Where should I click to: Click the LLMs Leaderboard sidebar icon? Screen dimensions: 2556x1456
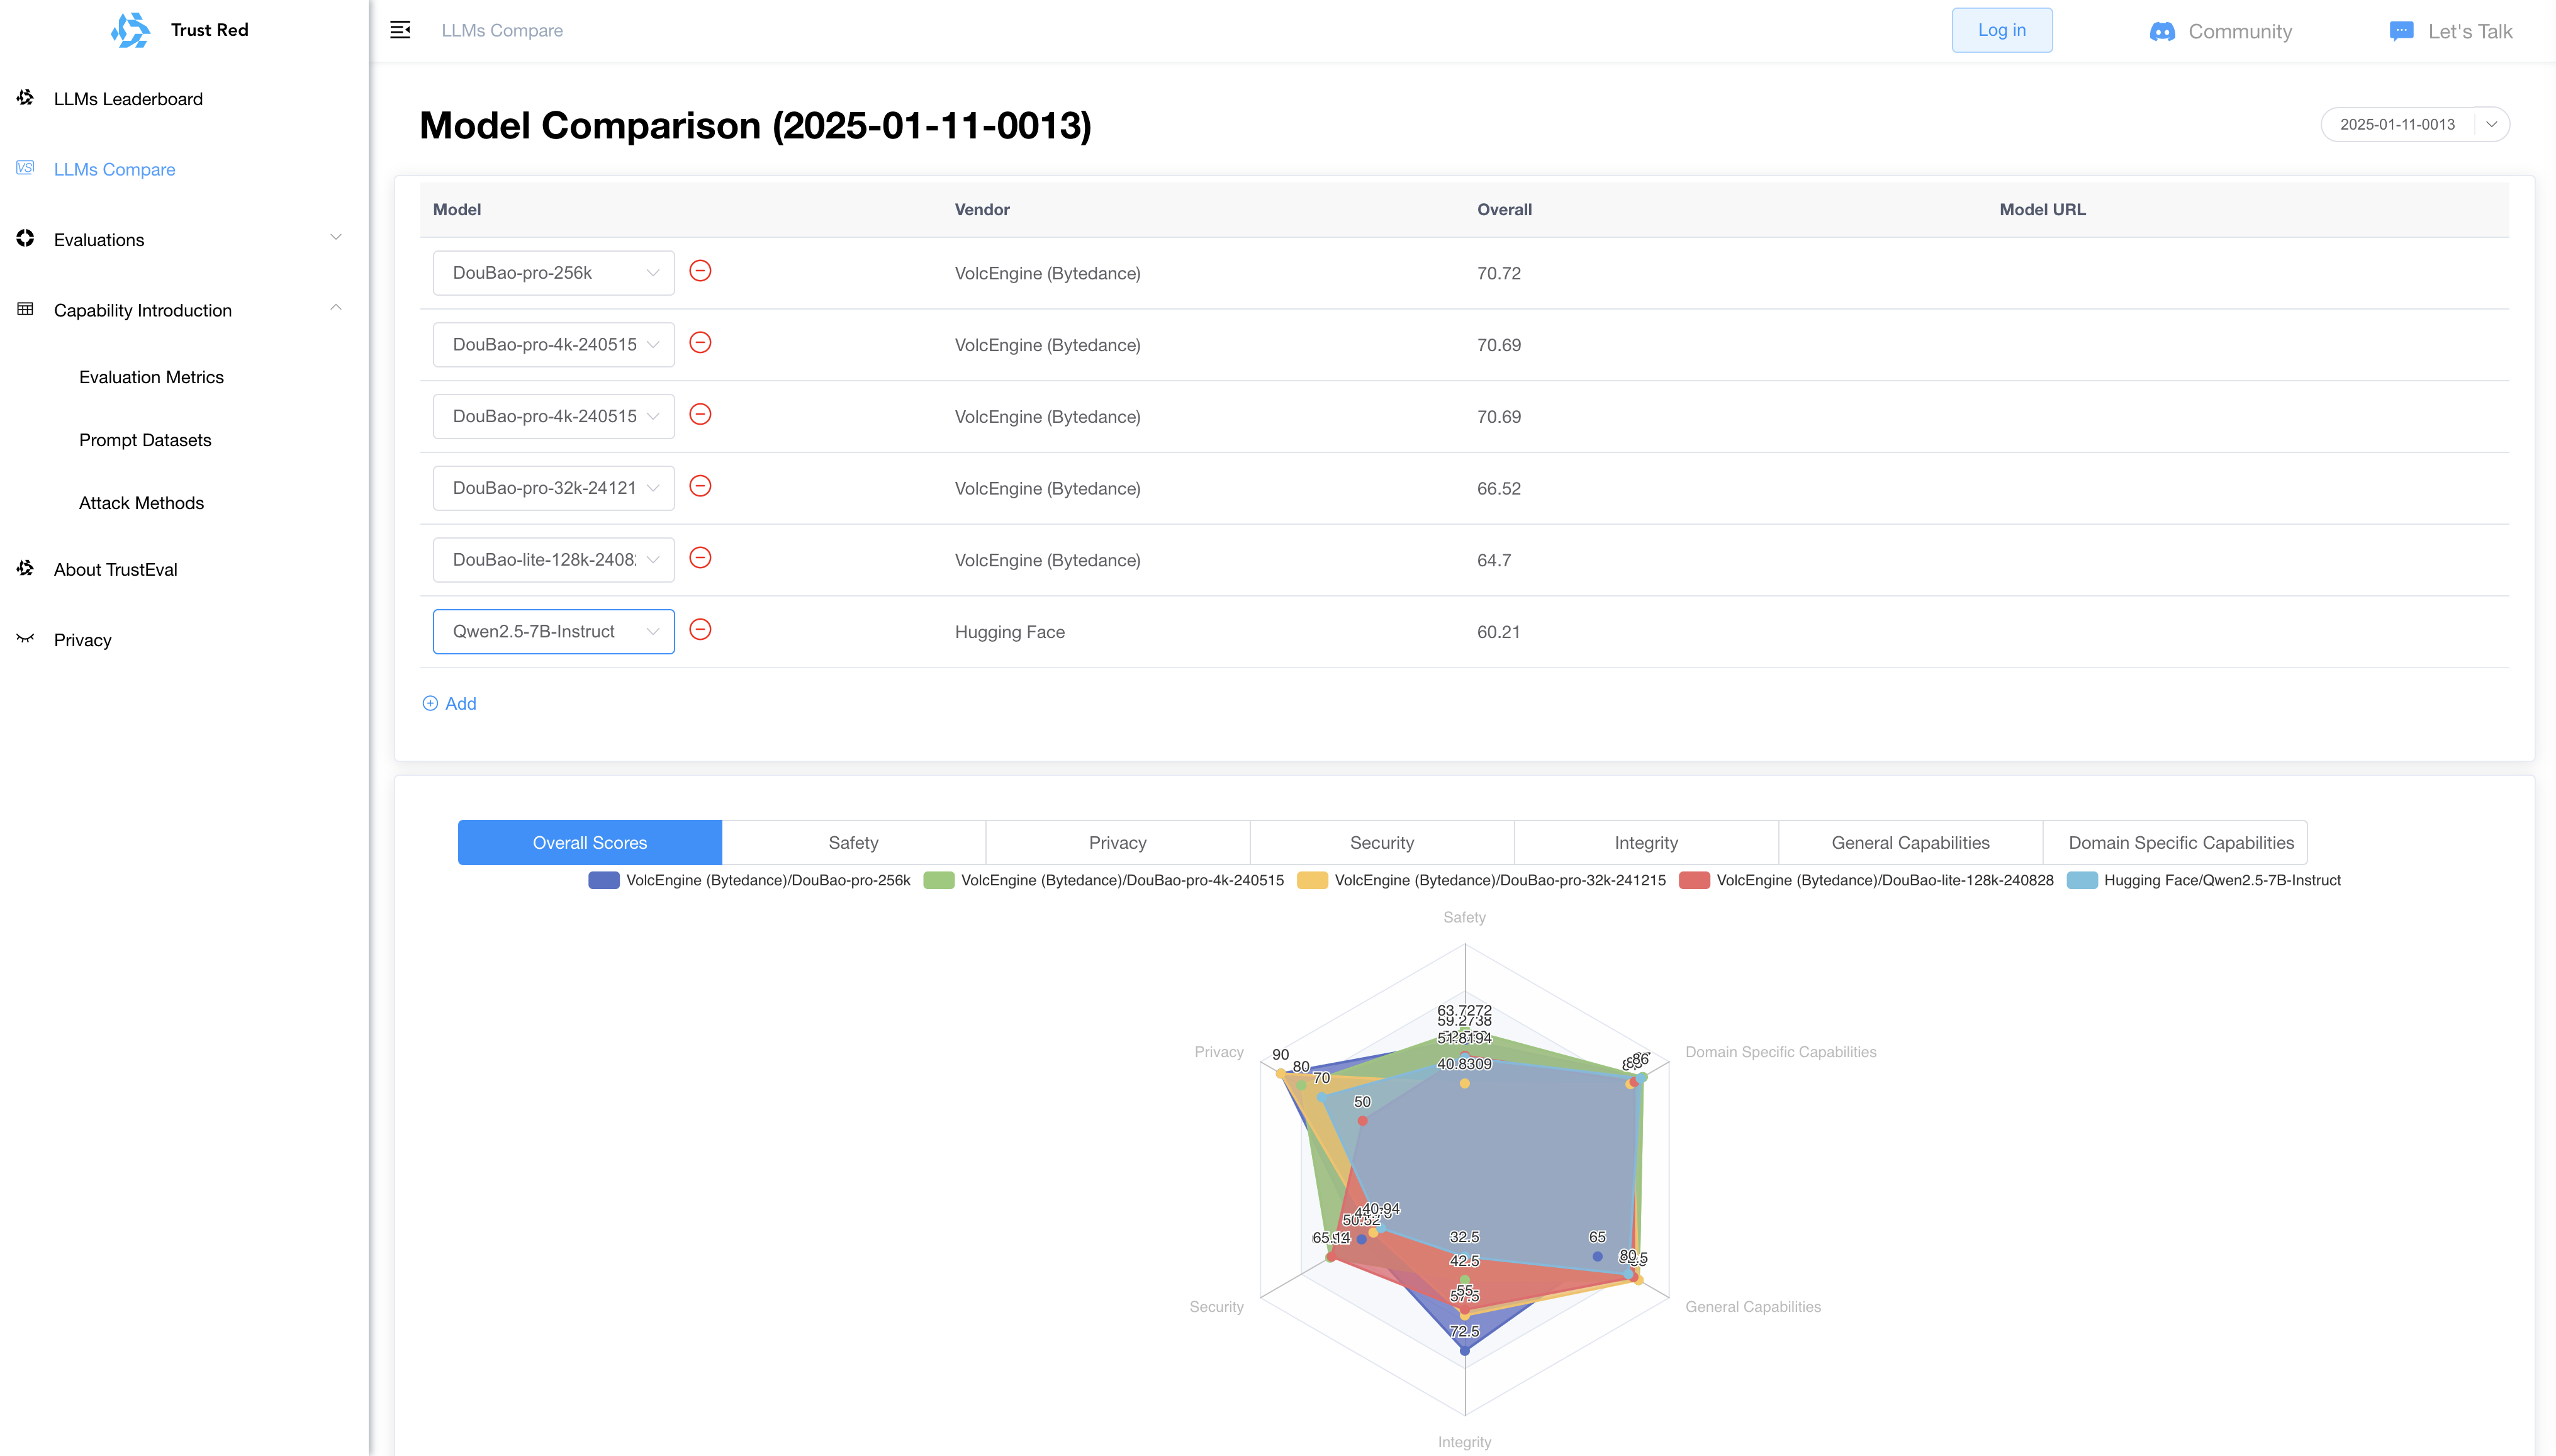tap(26, 98)
